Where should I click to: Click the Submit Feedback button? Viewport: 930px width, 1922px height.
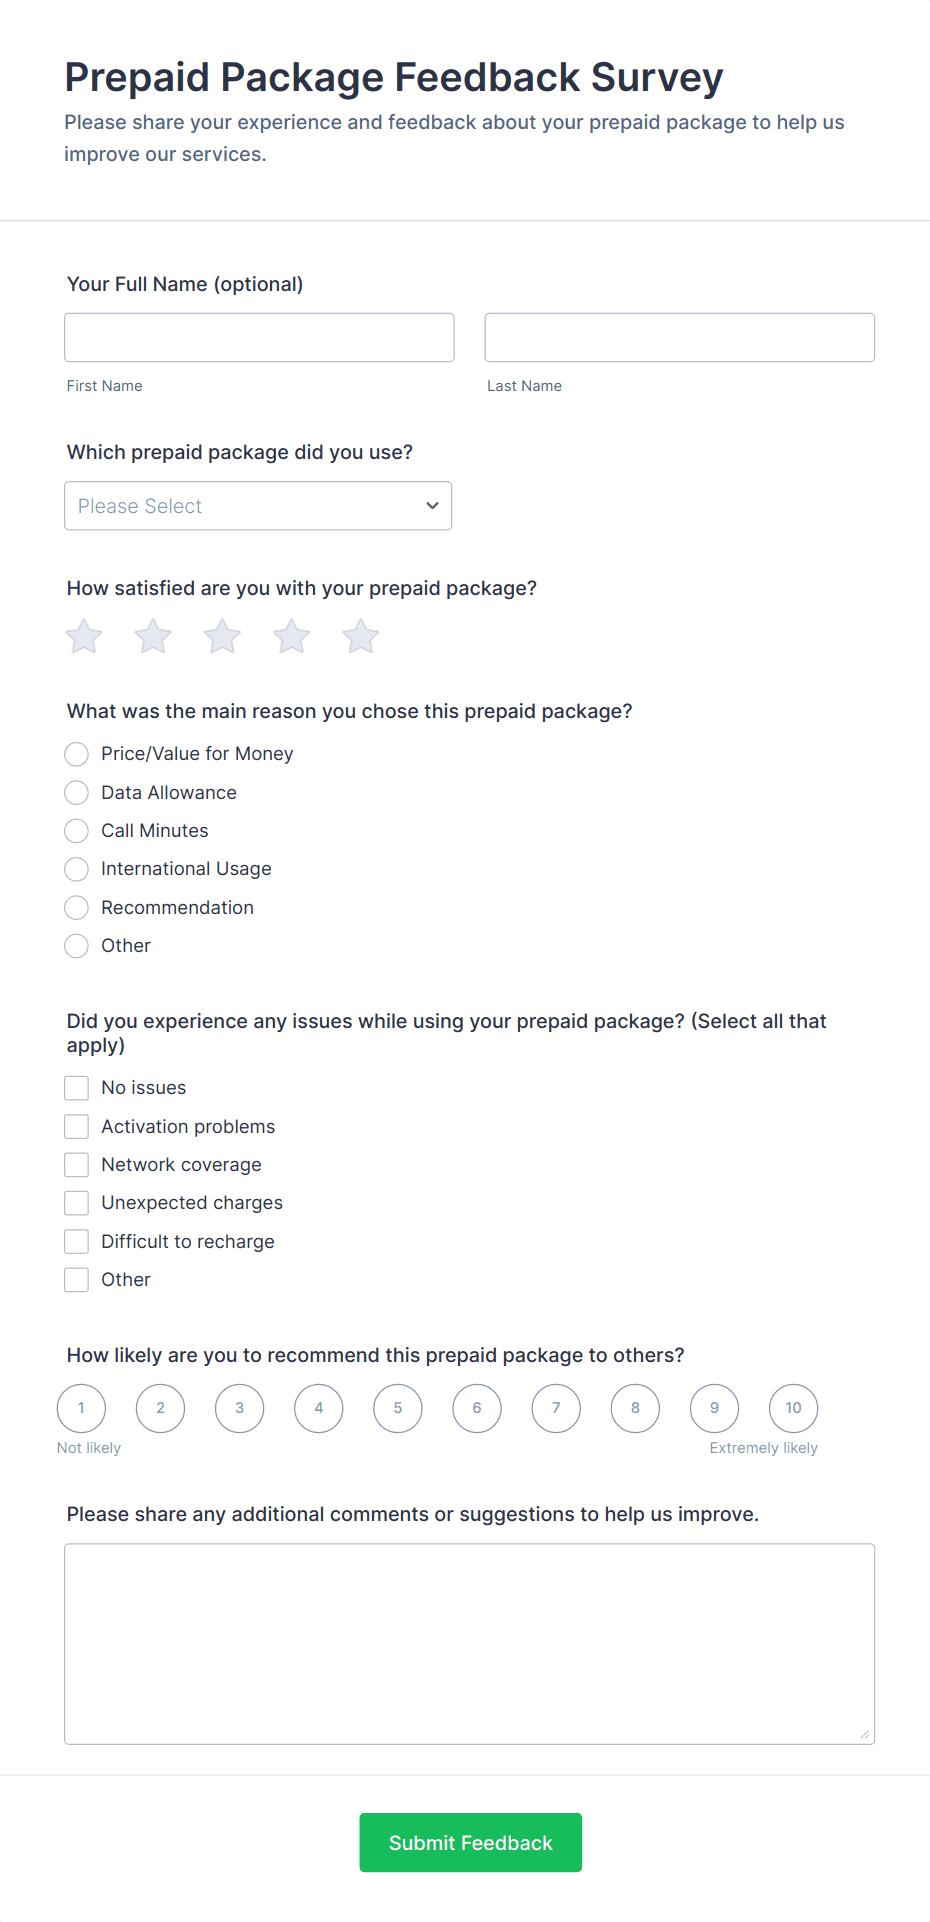point(470,1842)
